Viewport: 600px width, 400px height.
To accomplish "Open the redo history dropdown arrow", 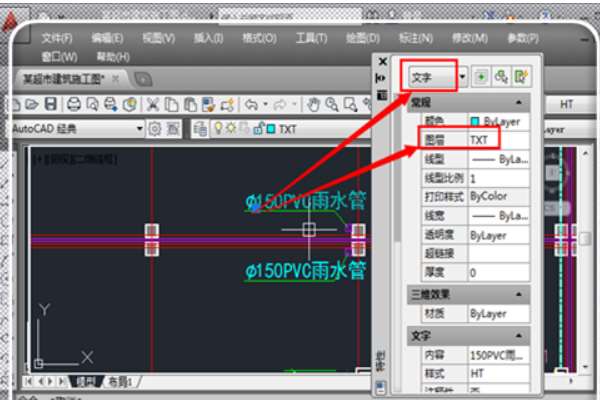I will coord(294,104).
